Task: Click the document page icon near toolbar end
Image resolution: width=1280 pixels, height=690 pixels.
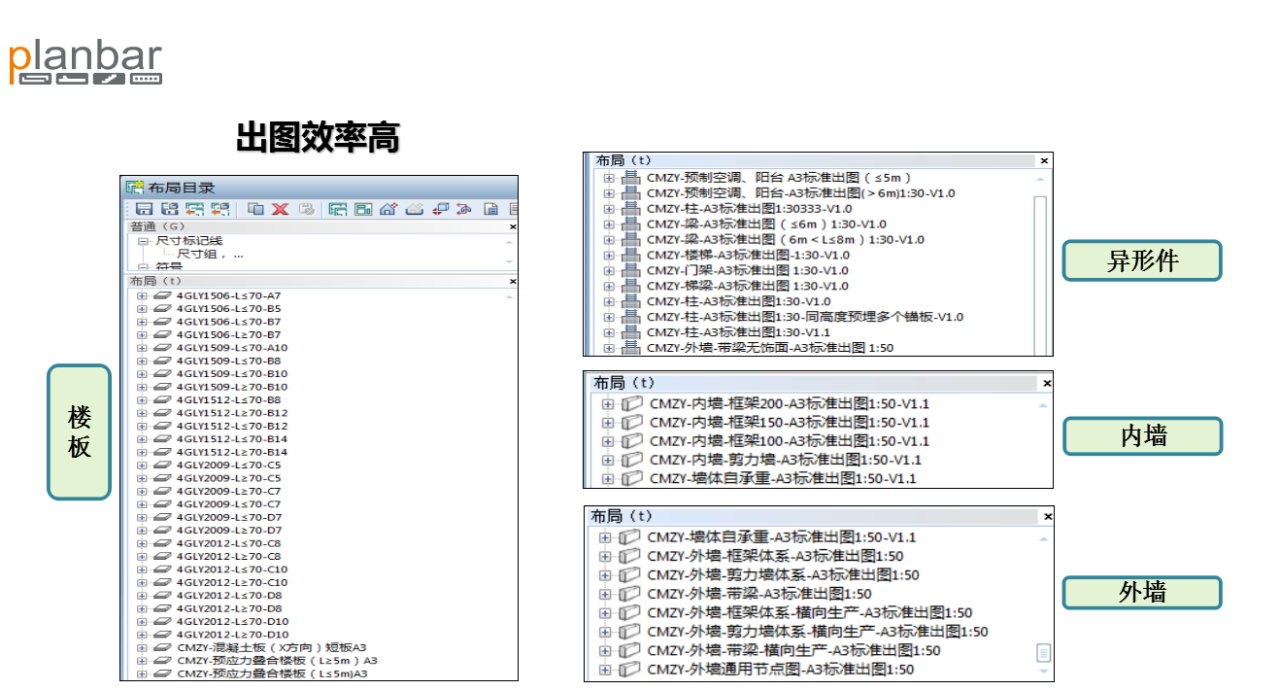Action: tap(491, 209)
